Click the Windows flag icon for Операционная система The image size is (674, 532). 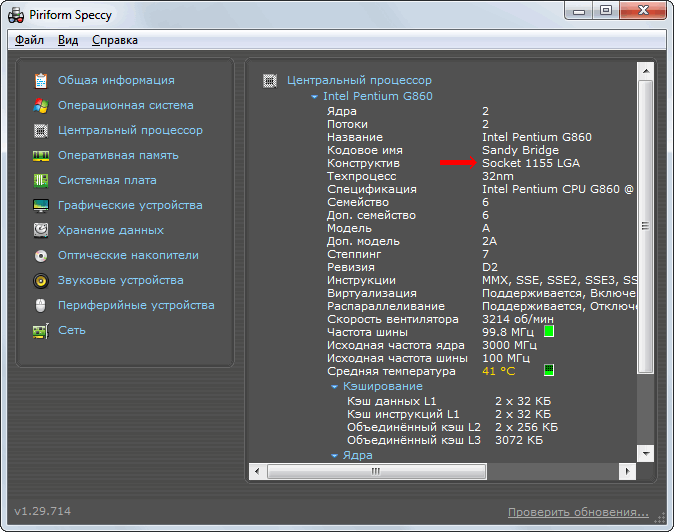click(41, 105)
